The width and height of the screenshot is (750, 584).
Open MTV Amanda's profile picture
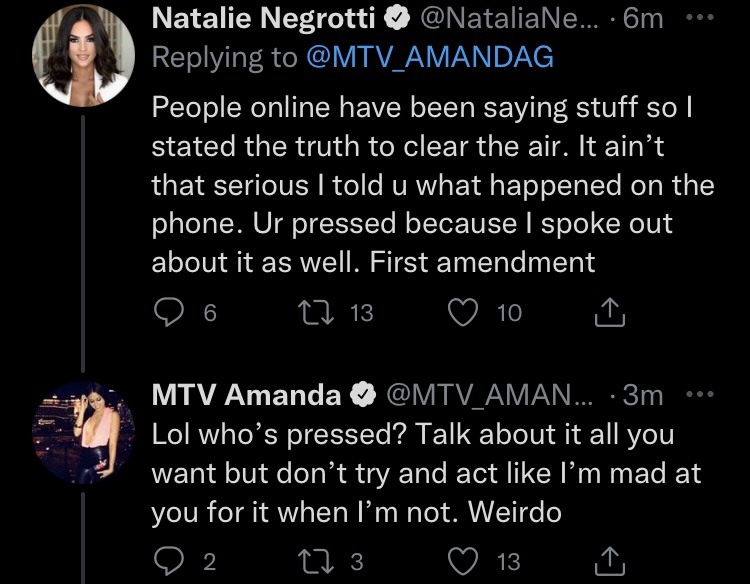pos(83,432)
